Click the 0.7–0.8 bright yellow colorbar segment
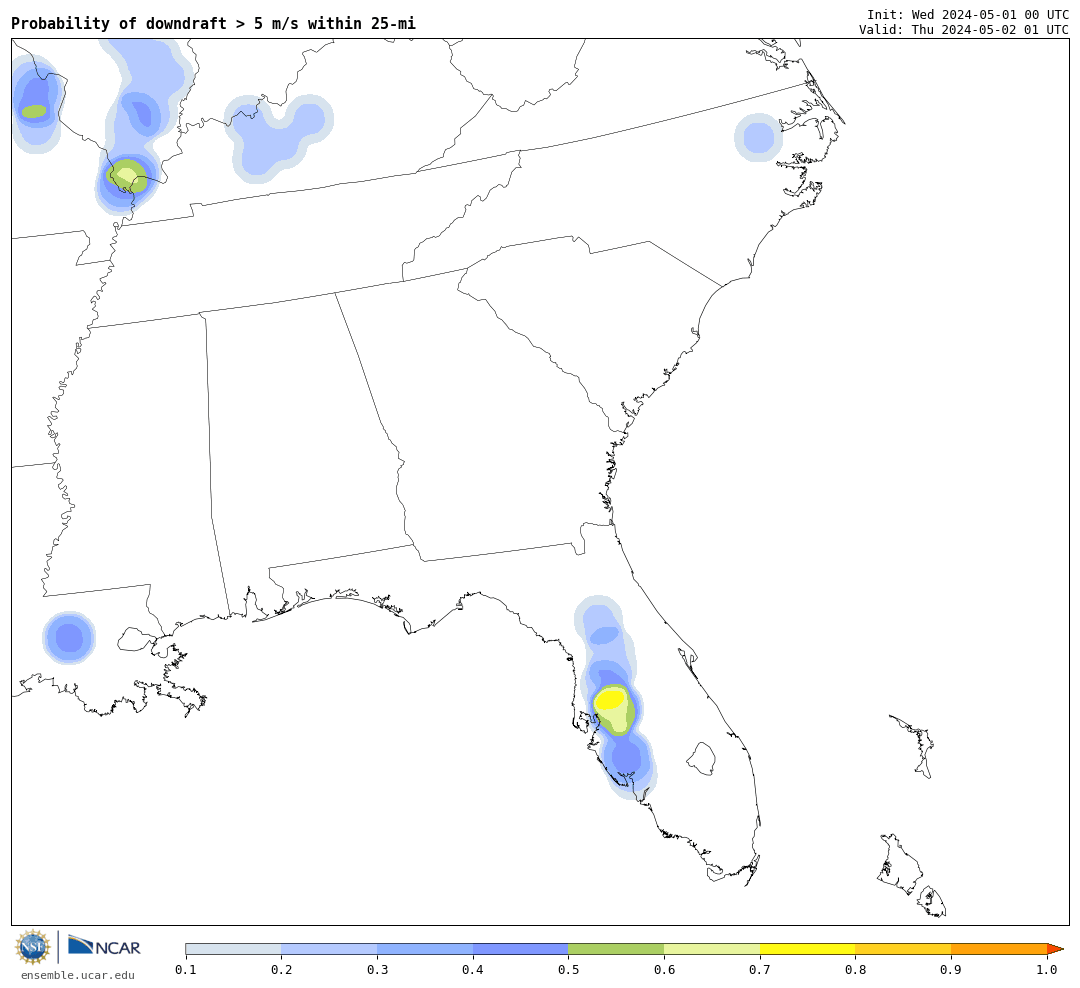Viewport: 1080px width, 988px height. pos(808,949)
